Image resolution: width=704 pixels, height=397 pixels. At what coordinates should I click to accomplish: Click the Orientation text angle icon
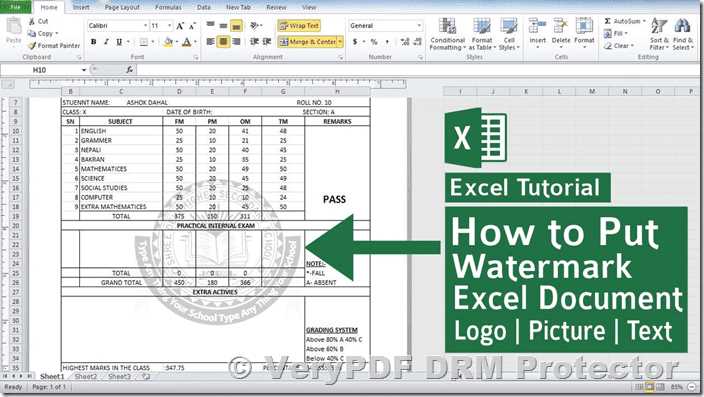click(x=255, y=26)
